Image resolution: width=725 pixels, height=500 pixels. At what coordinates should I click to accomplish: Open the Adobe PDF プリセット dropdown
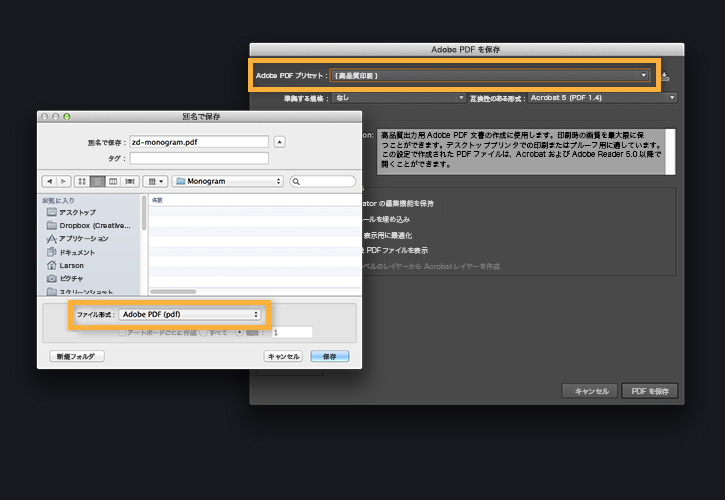tap(490, 75)
